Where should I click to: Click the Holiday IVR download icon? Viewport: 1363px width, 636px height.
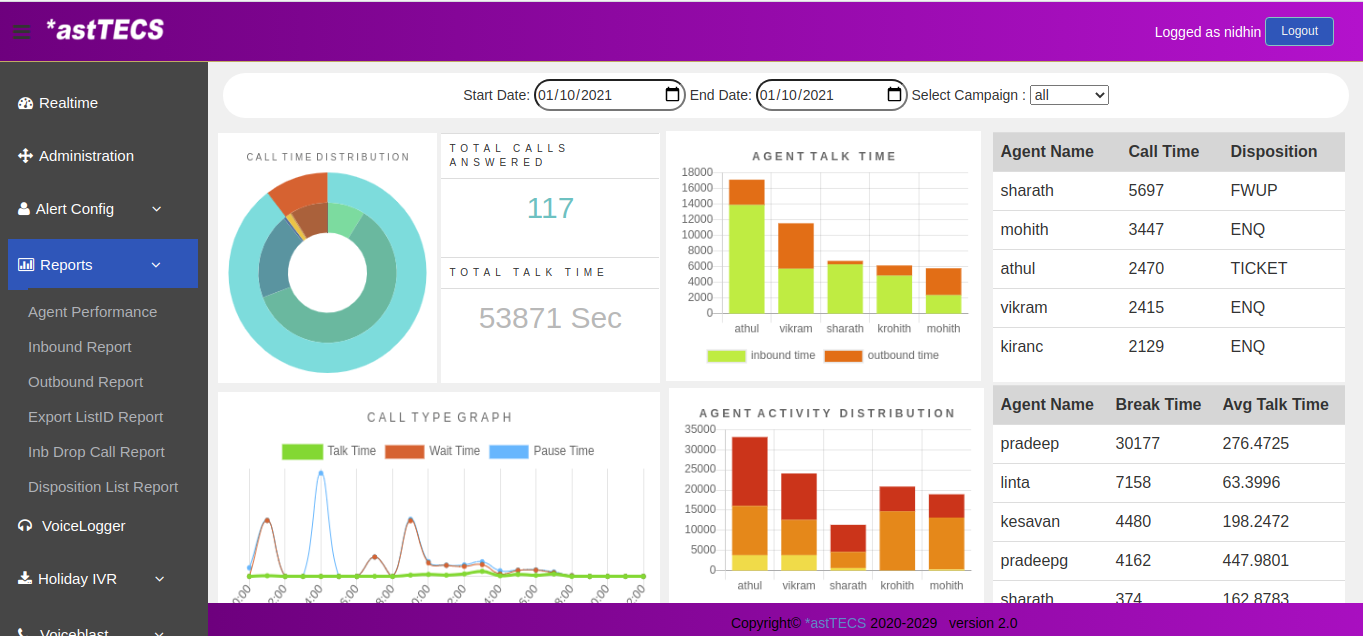[x=26, y=579]
